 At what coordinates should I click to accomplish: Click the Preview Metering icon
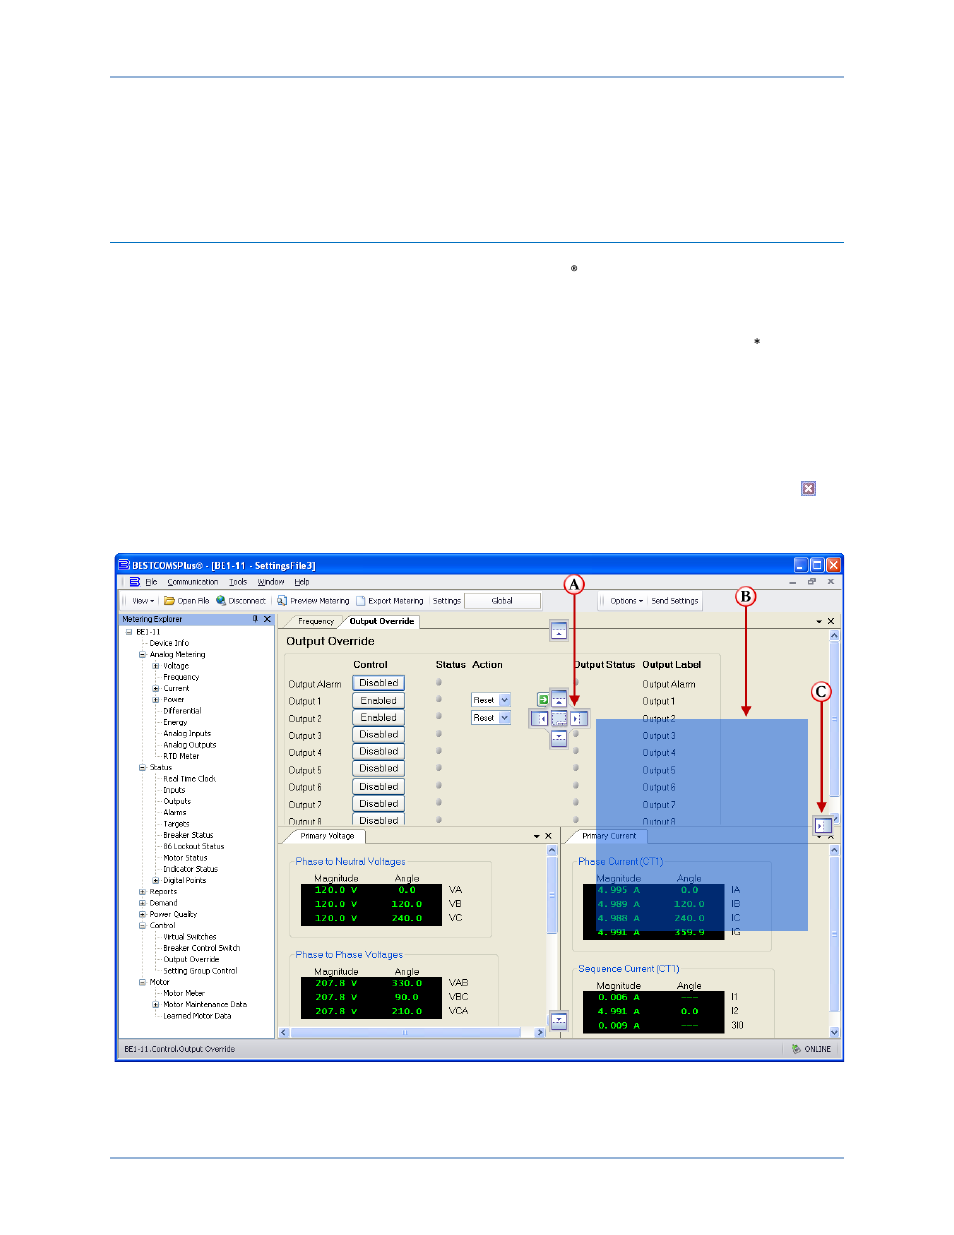point(283,601)
